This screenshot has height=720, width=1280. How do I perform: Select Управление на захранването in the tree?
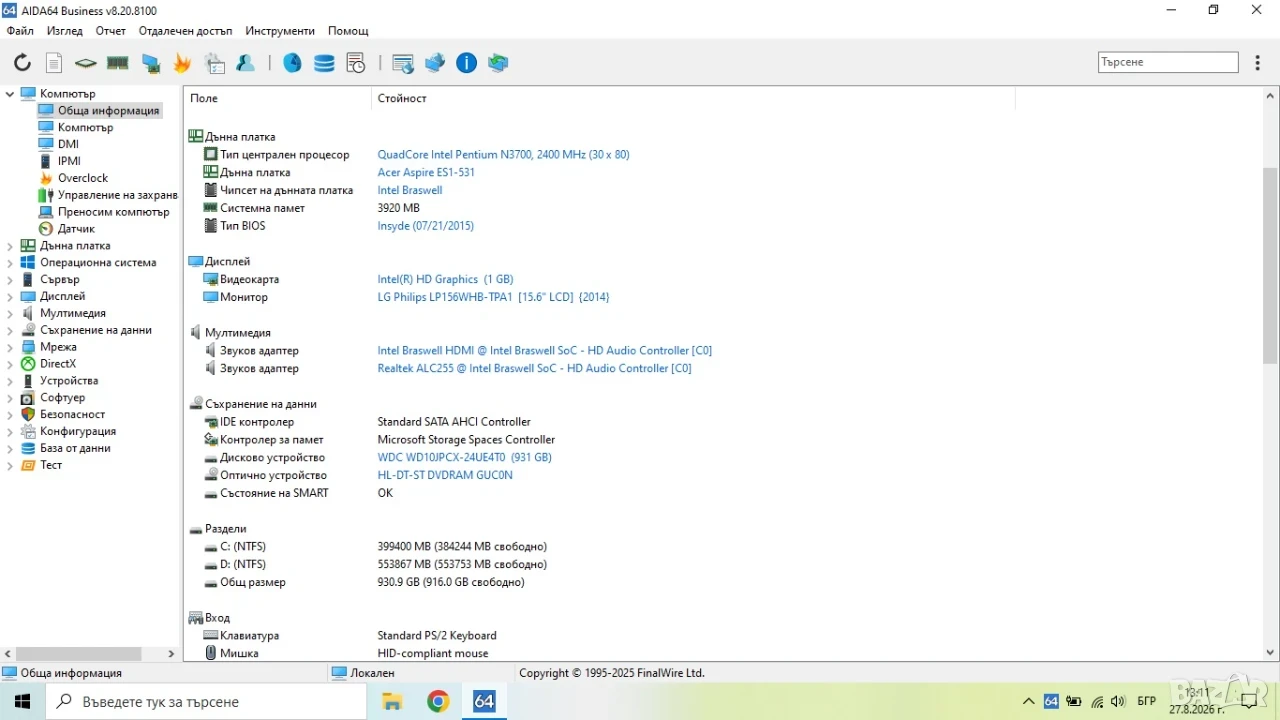point(118,196)
